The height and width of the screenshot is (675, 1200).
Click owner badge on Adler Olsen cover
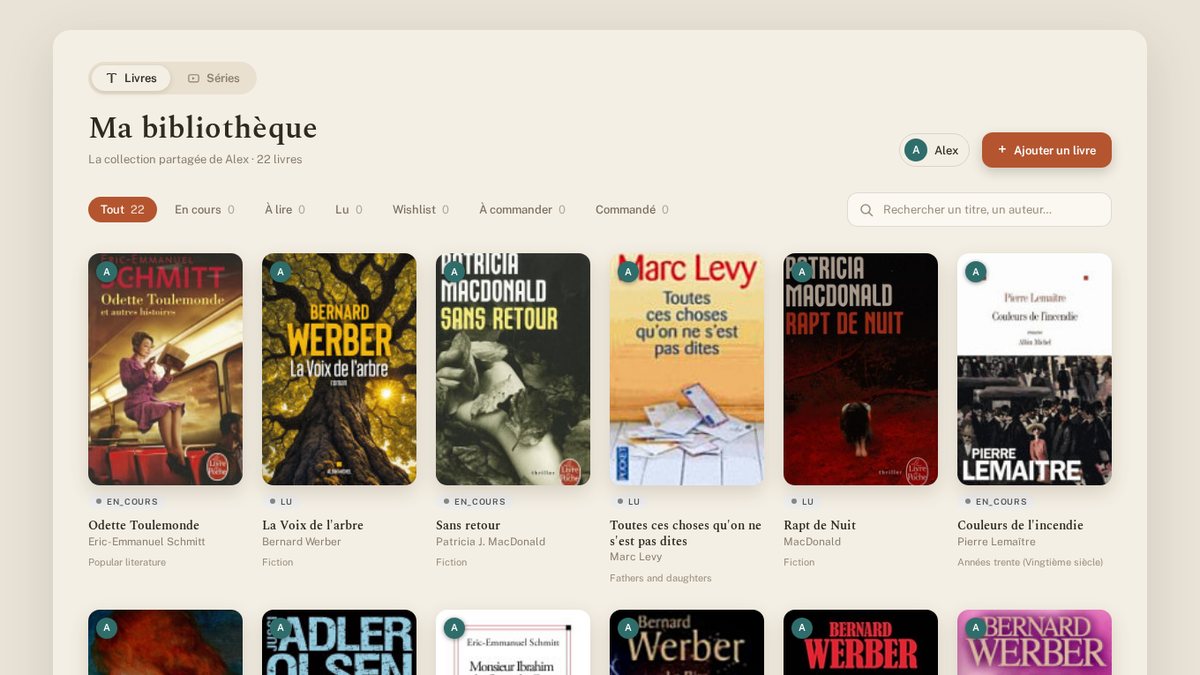[281, 628]
